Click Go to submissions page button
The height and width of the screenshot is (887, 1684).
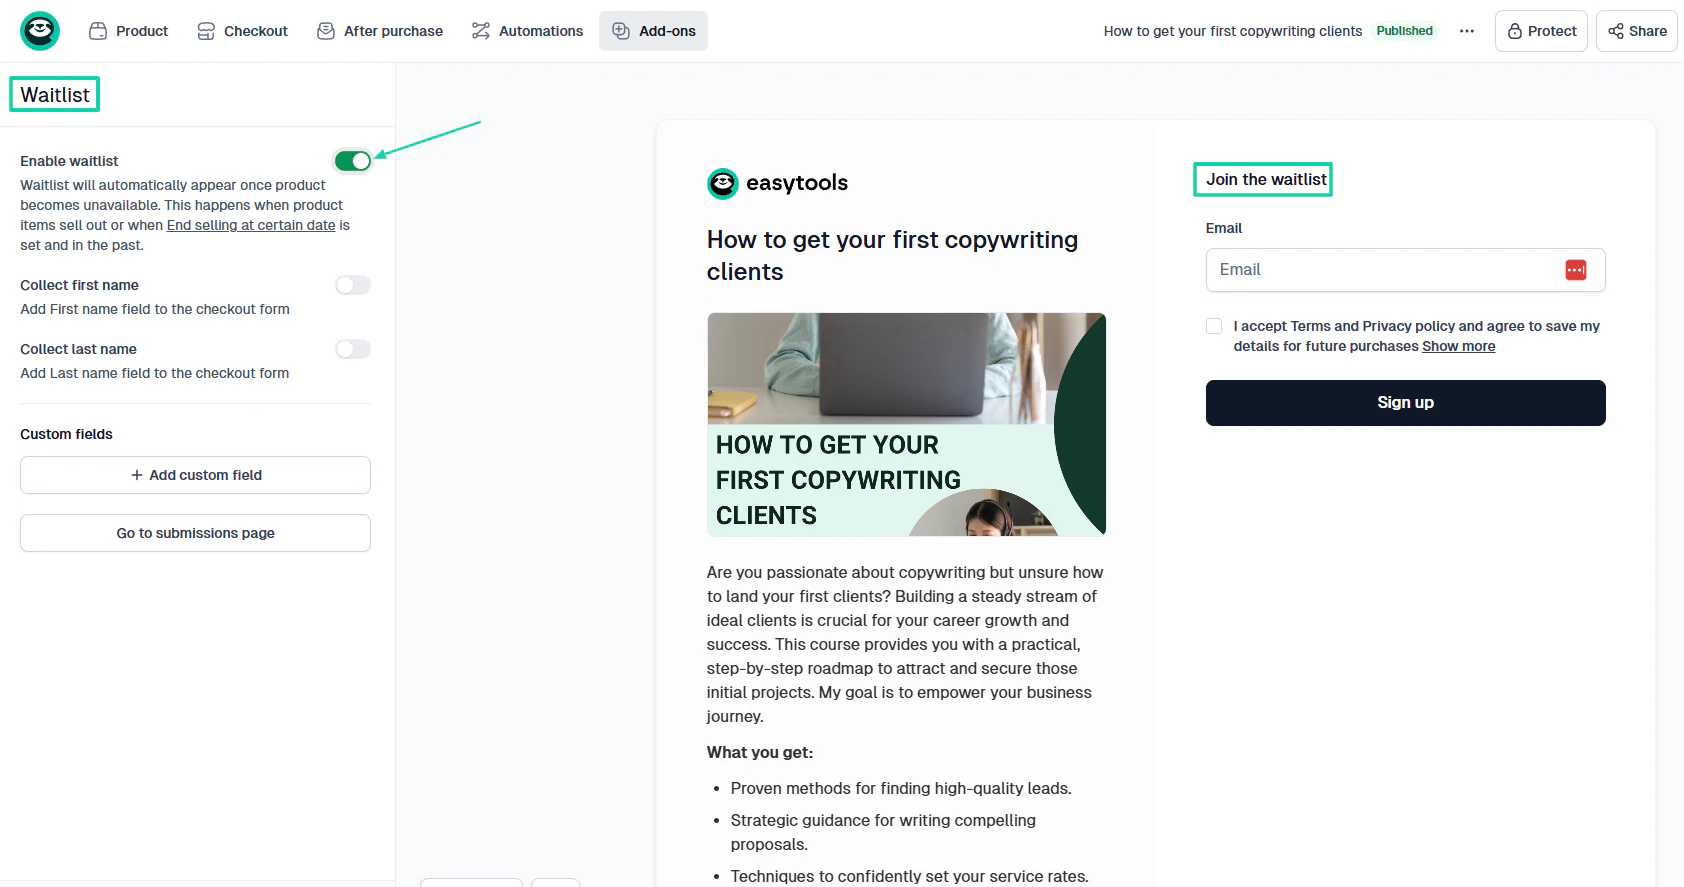[x=195, y=533]
